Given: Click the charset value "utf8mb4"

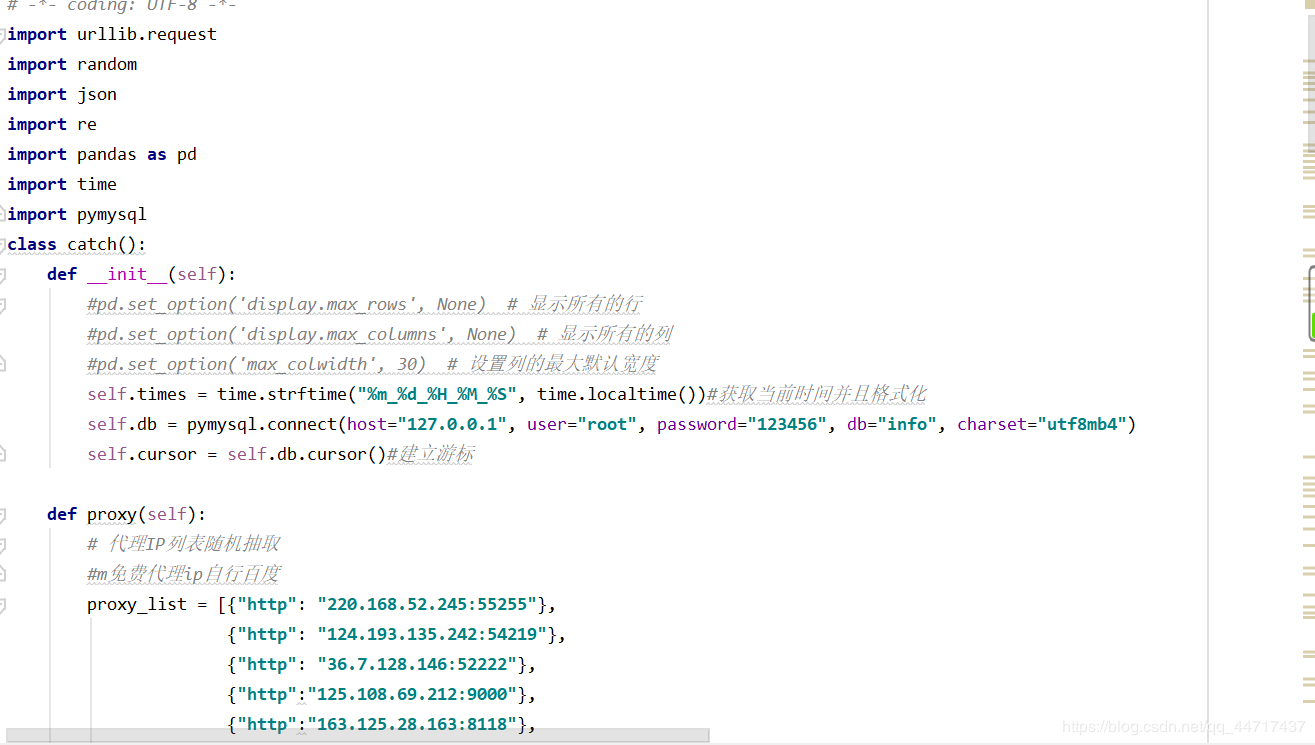Looking at the screenshot, I should (x=1082, y=424).
